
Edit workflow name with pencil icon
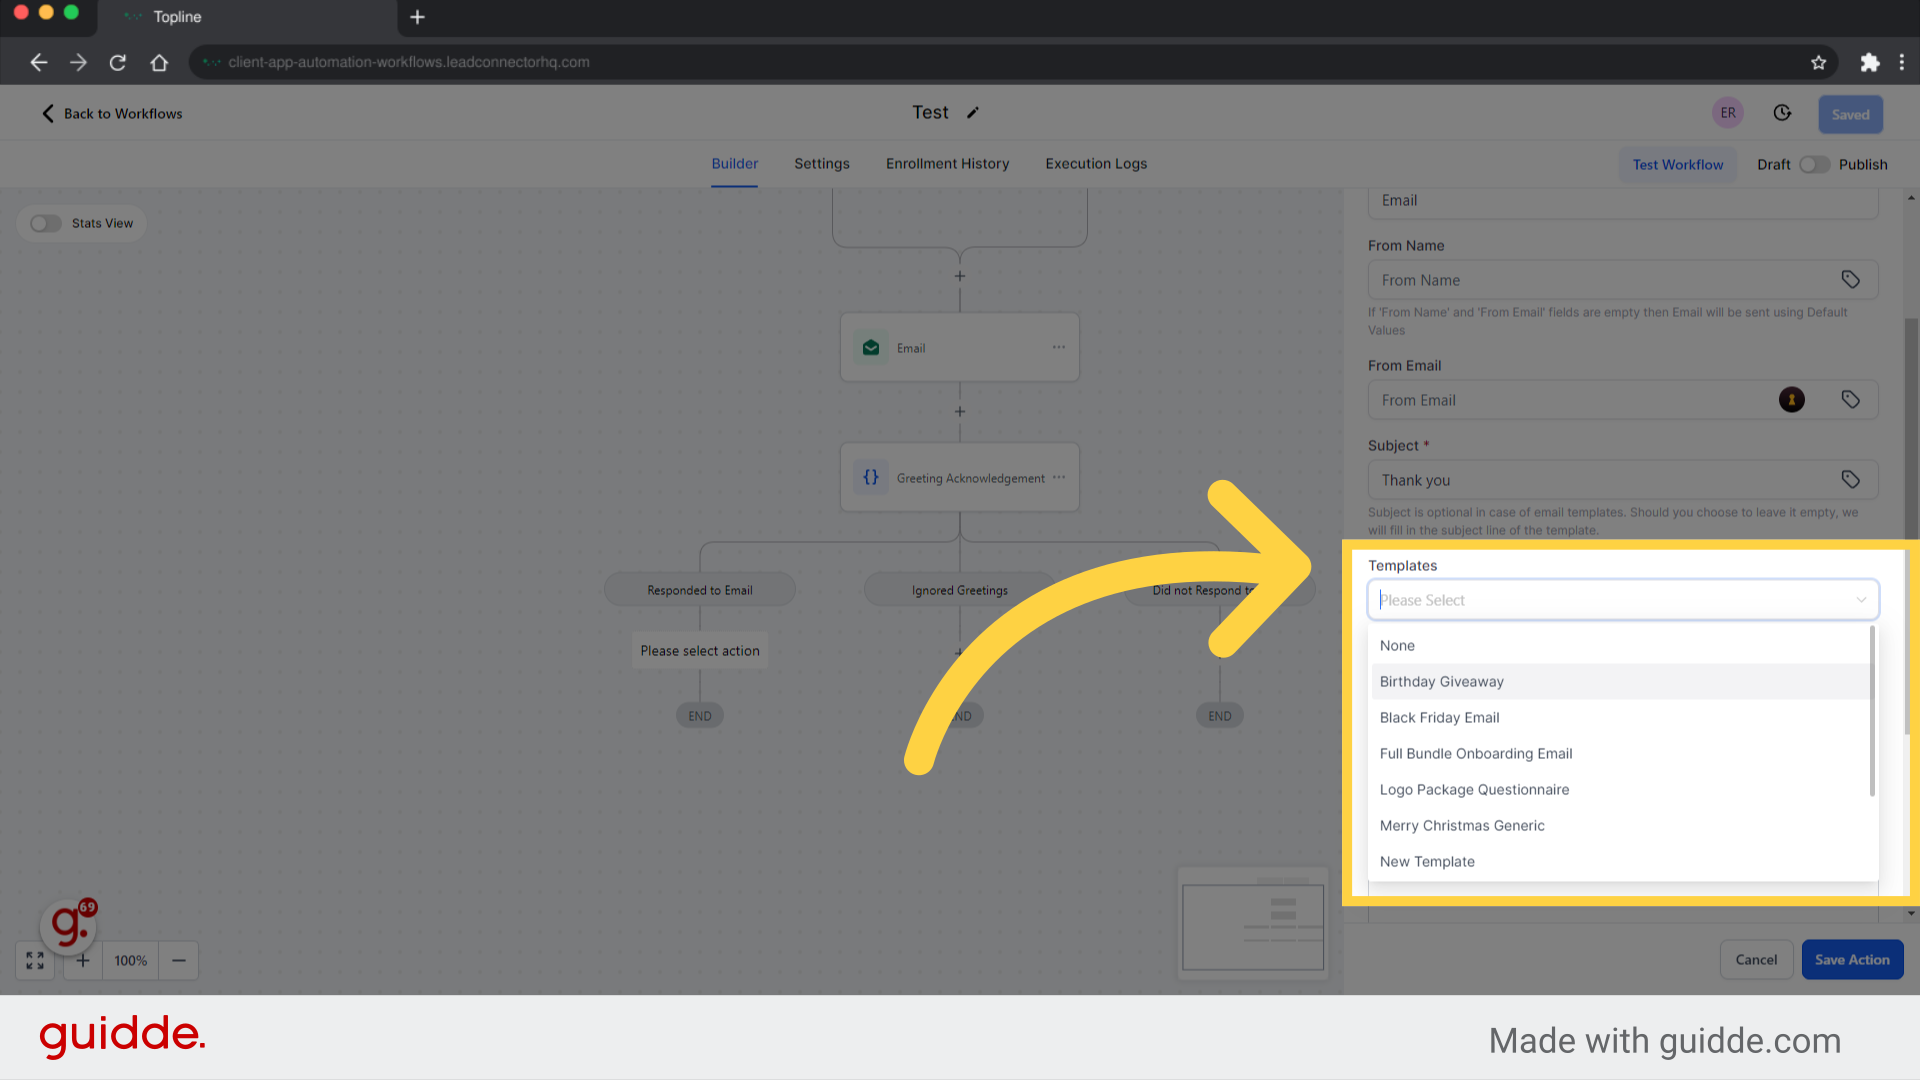point(973,113)
